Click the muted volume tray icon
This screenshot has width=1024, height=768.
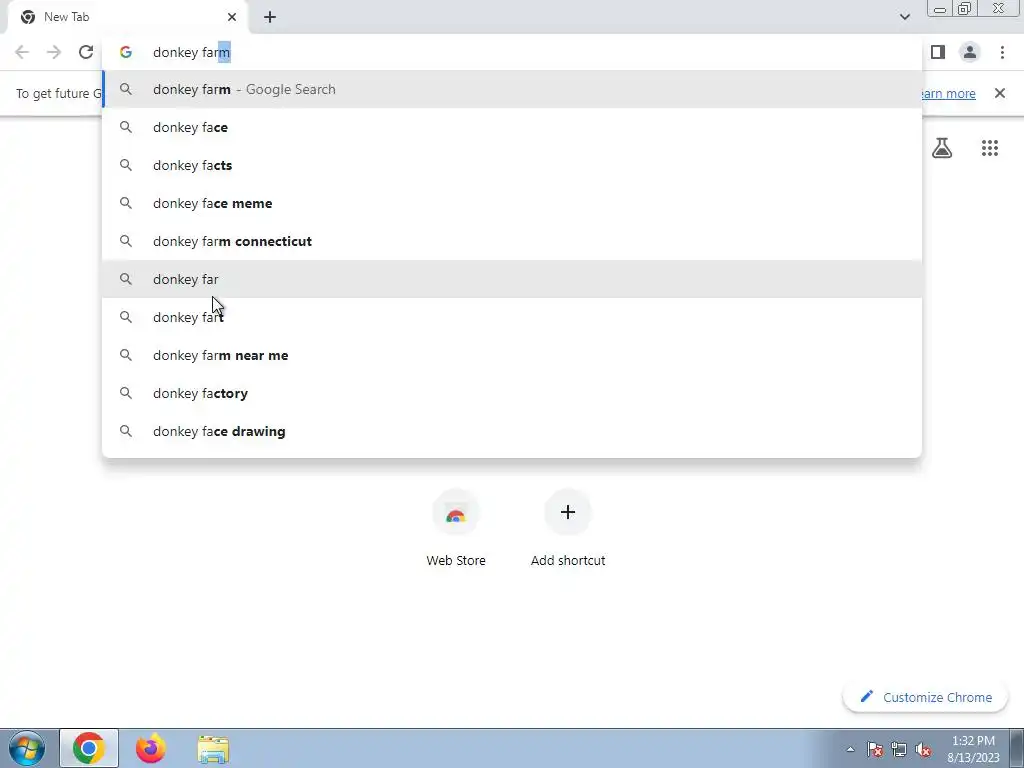[x=923, y=750]
